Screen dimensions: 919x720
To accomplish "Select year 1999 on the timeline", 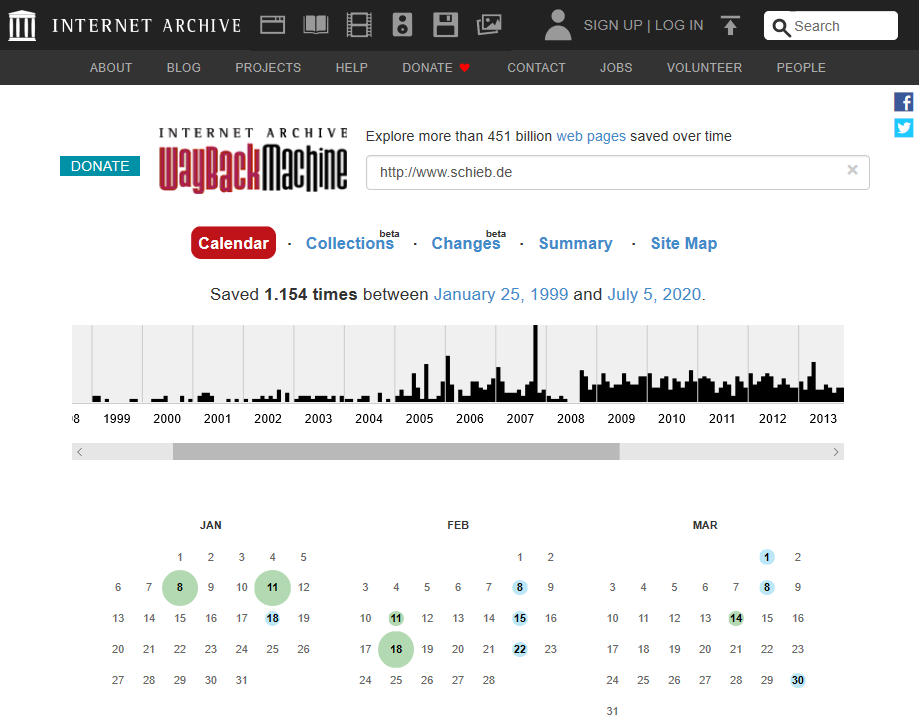I will point(117,419).
